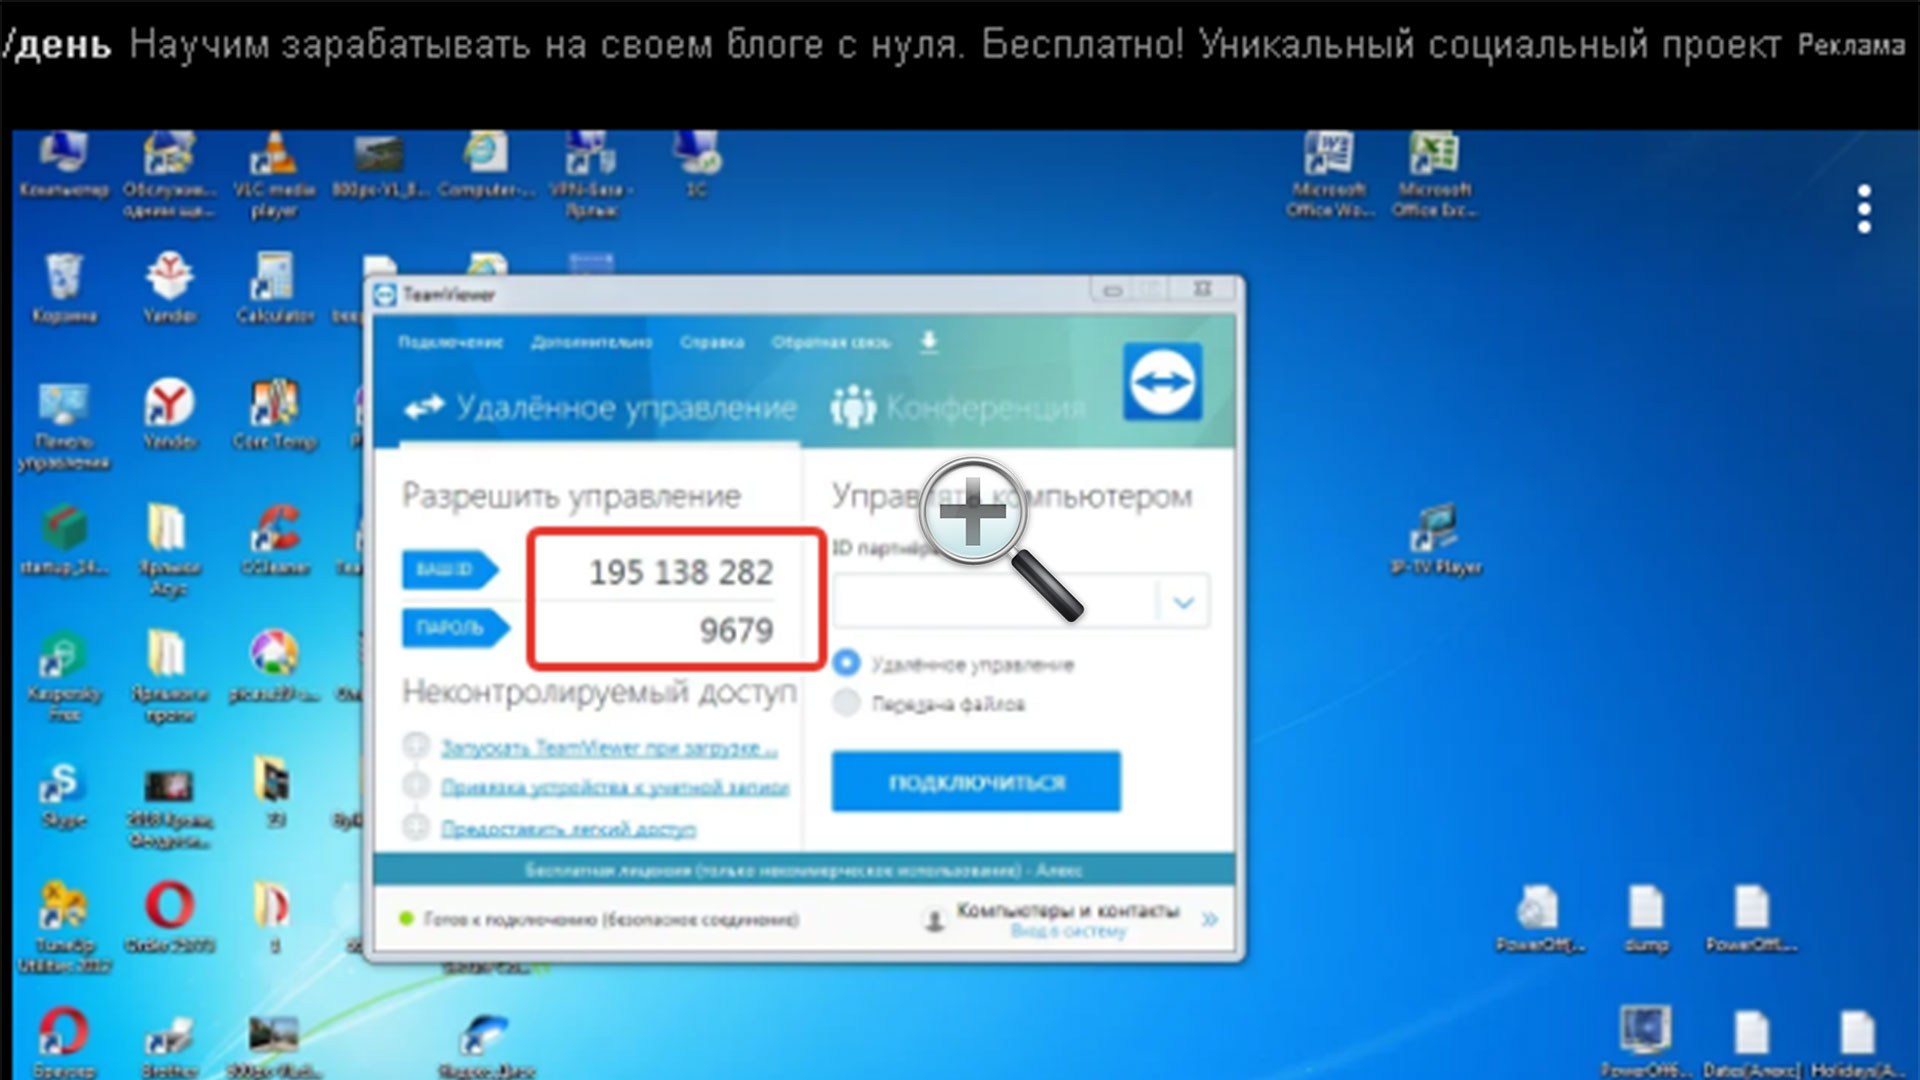Click Предоставить легкий доступ link
The image size is (1920, 1080).
(x=568, y=829)
